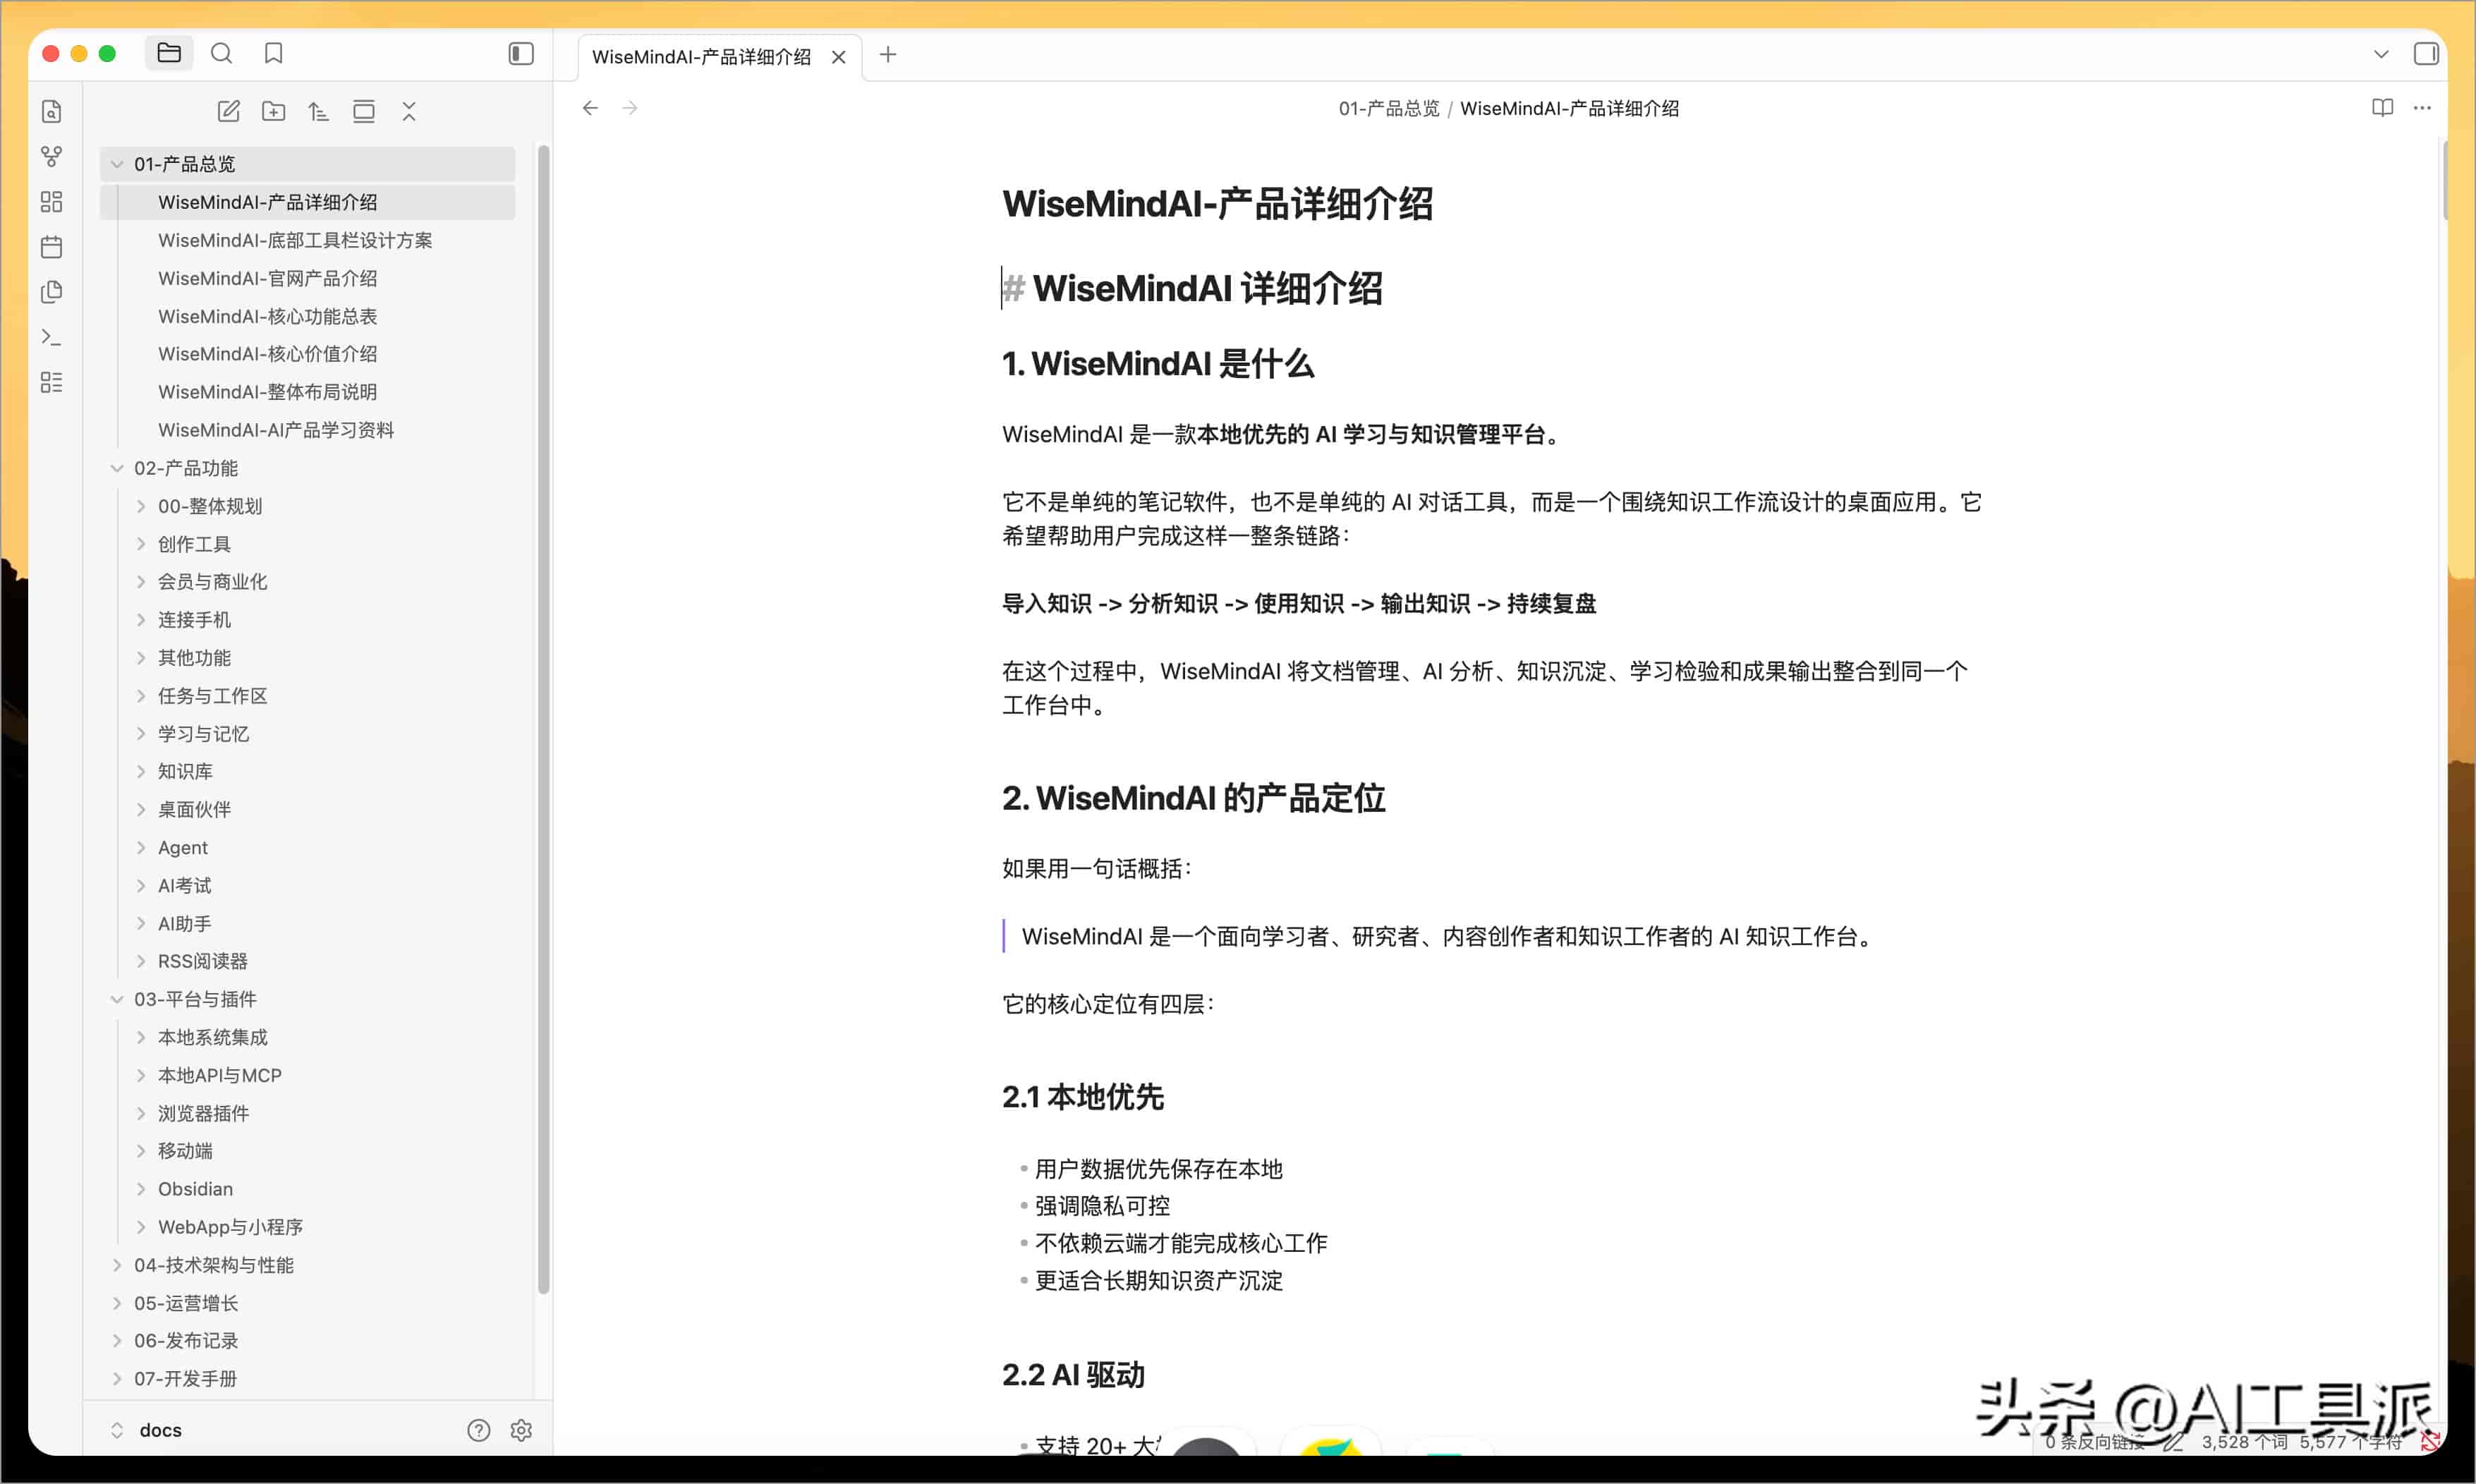Open the templates ribbon icon
2476x1484 pixels.
[x=51, y=292]
